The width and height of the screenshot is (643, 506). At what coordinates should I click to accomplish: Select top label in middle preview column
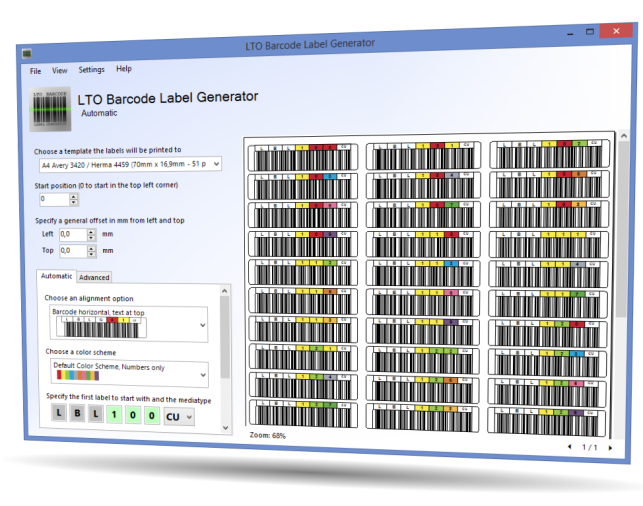point(423,155)
